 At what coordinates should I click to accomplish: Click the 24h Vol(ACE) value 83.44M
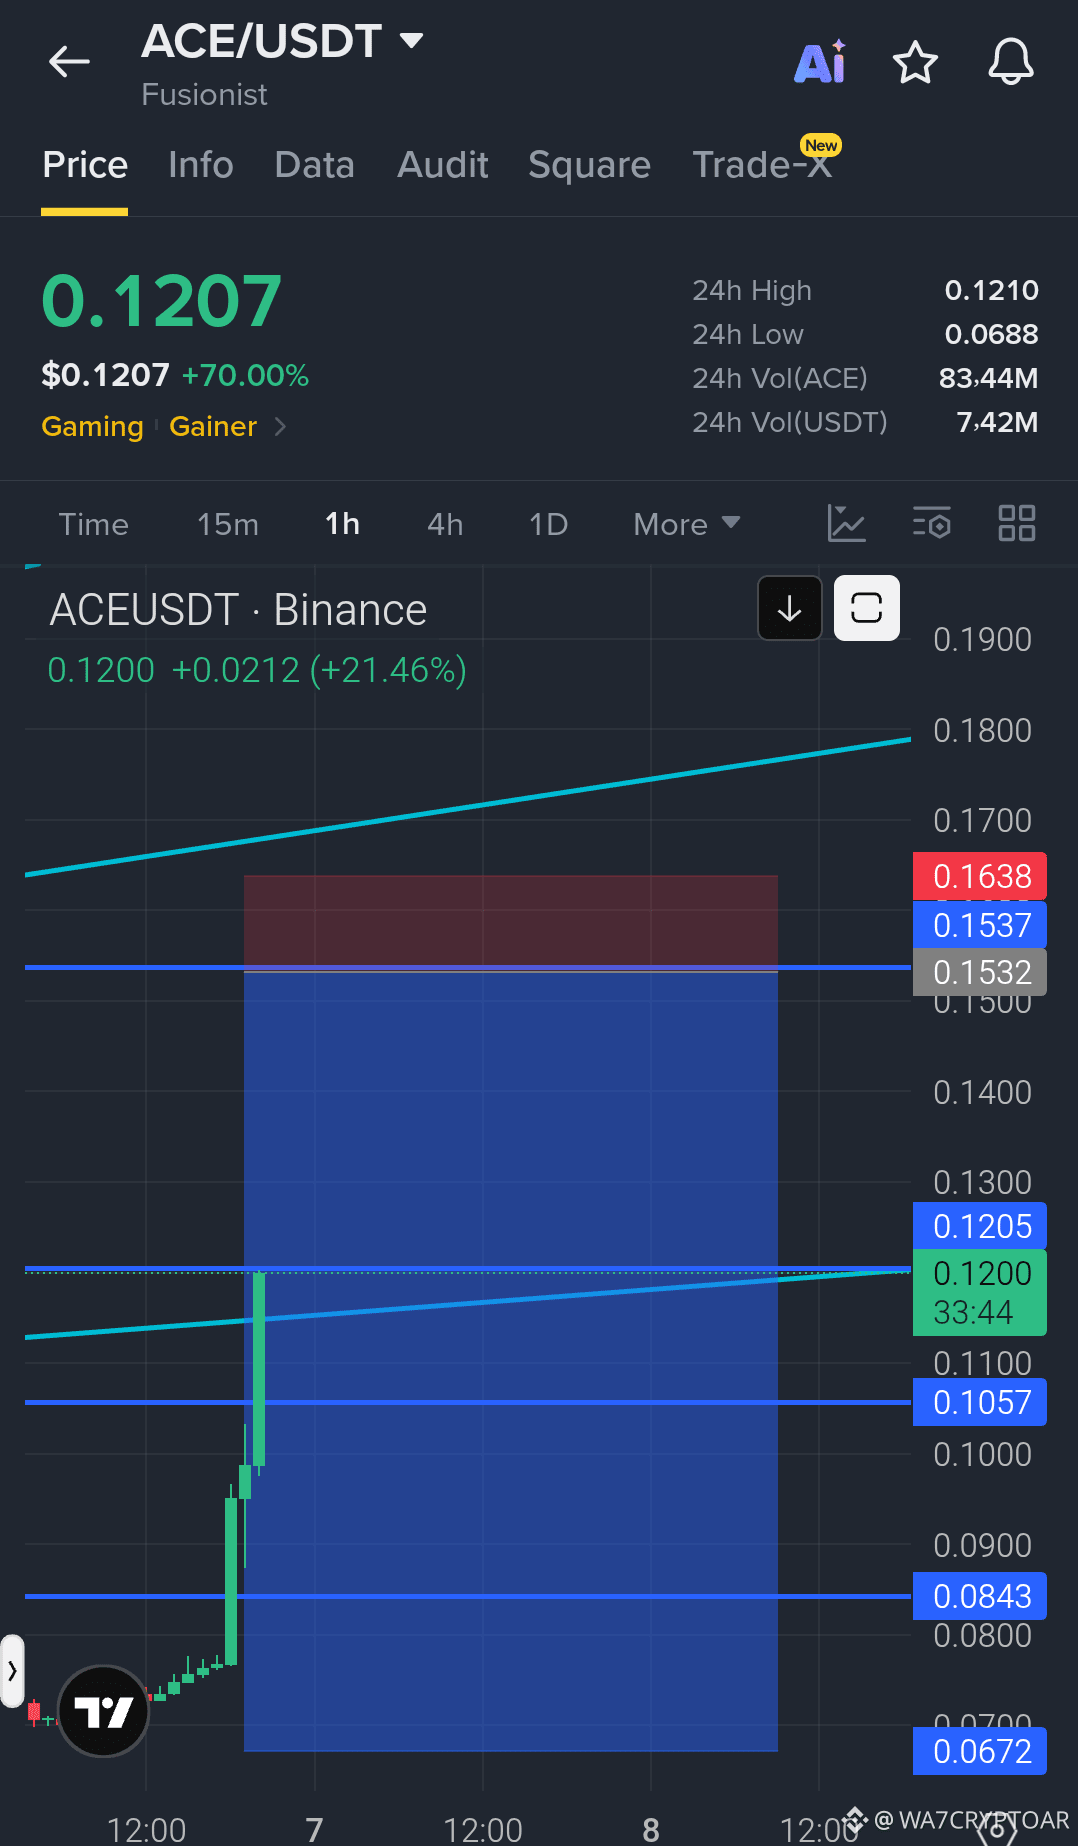[989, 378]
